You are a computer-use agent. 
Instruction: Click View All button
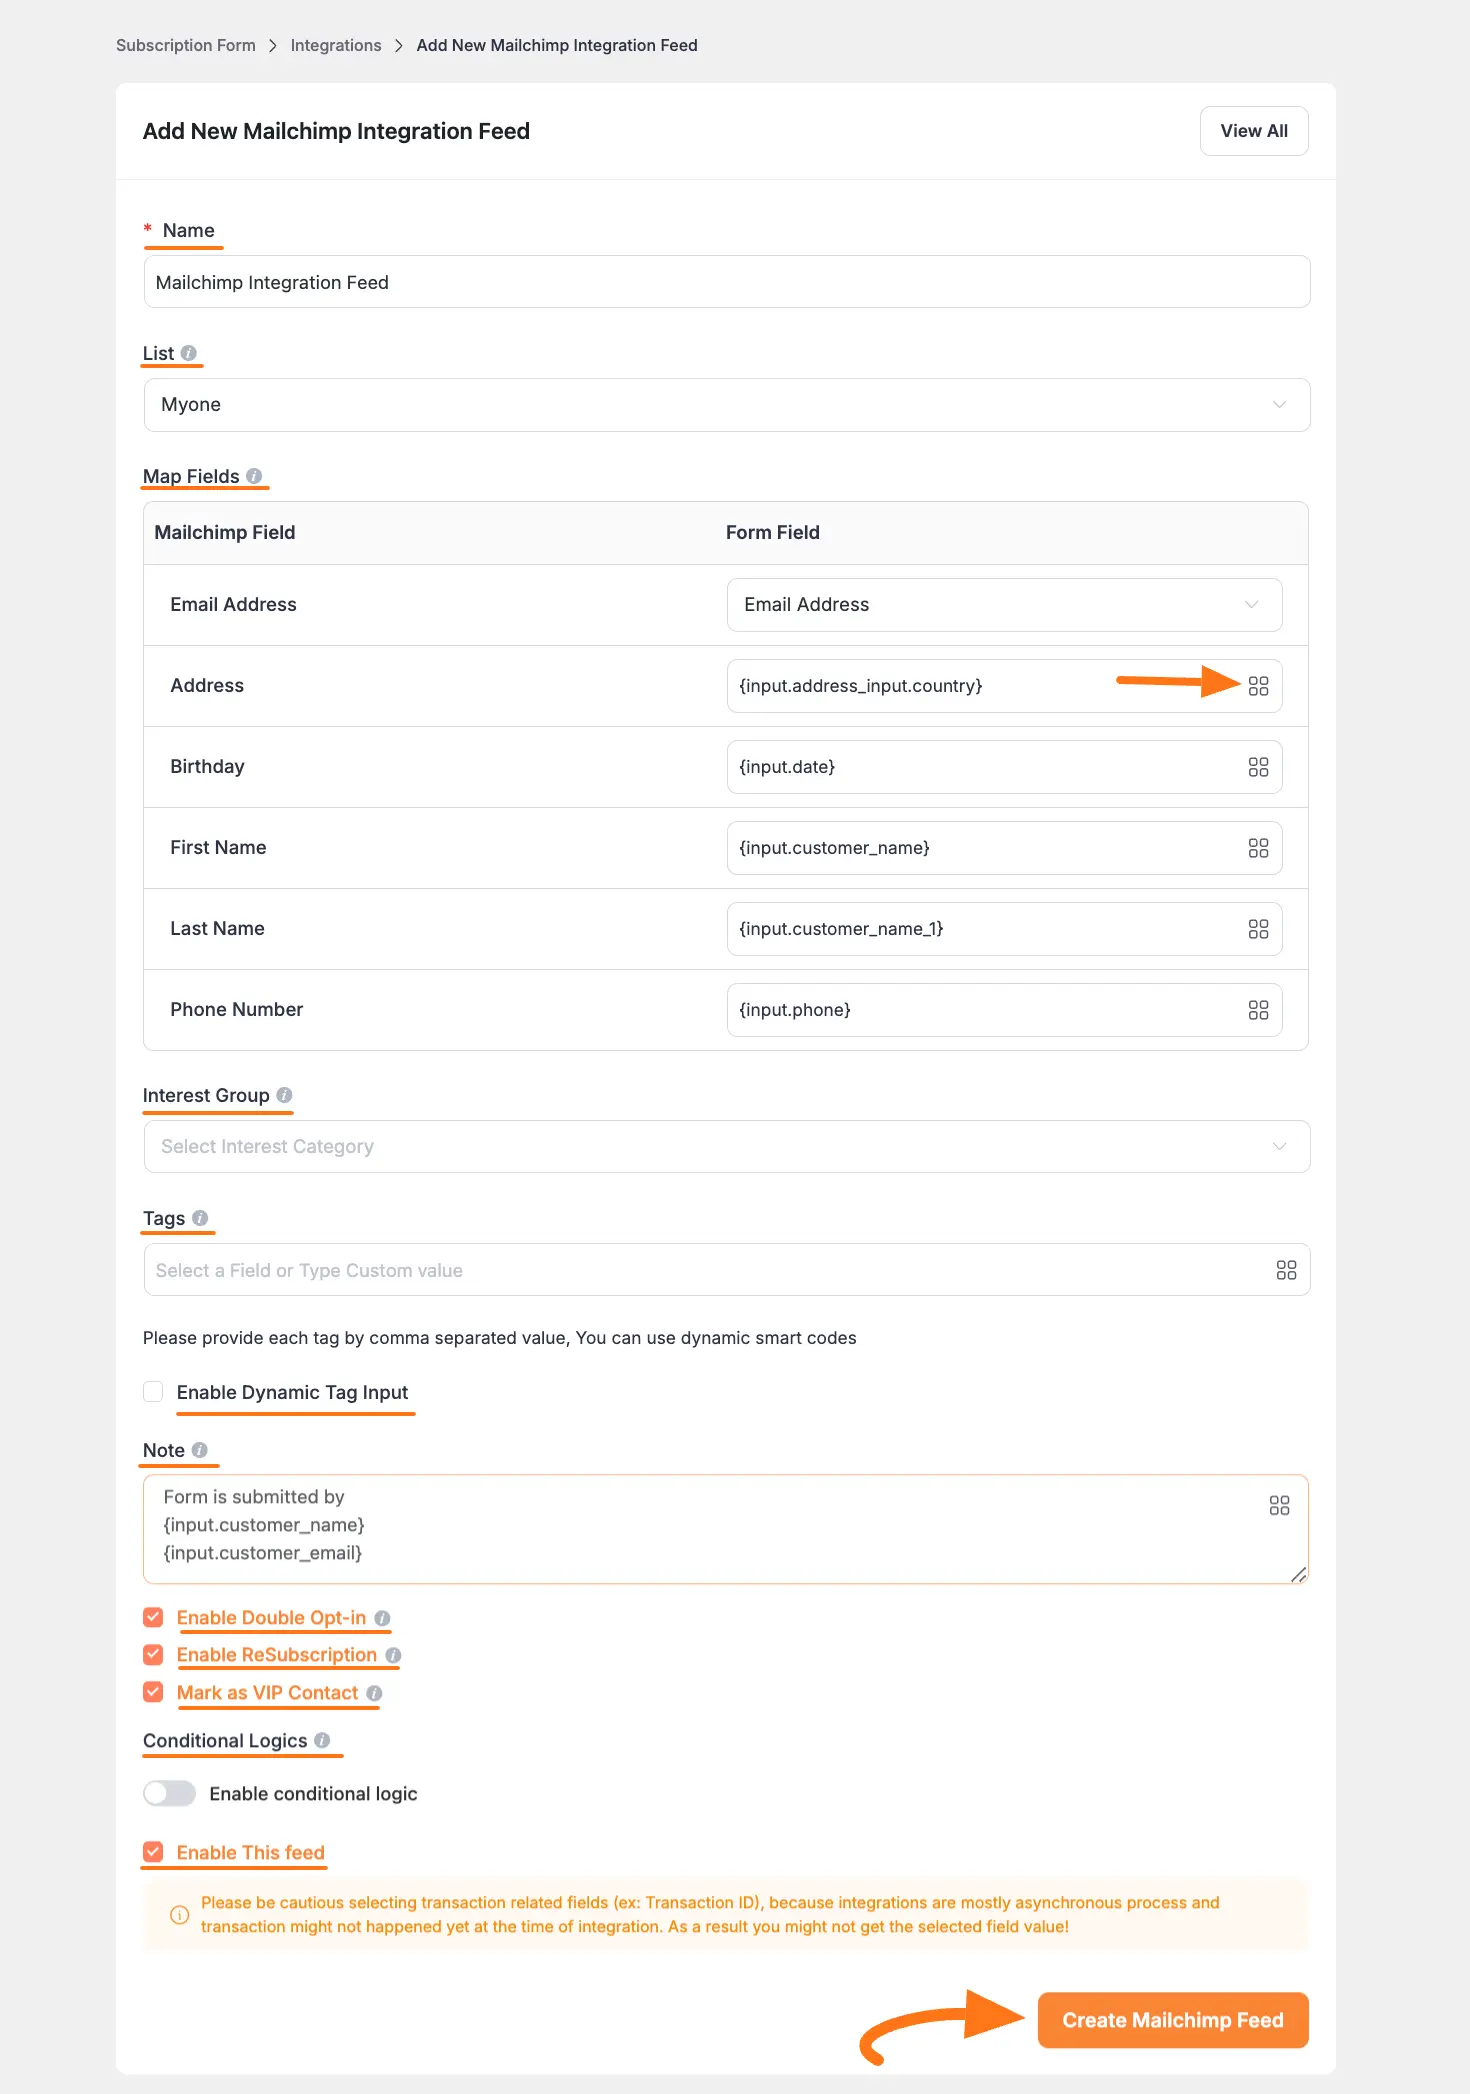click(x=1254, y=131)
